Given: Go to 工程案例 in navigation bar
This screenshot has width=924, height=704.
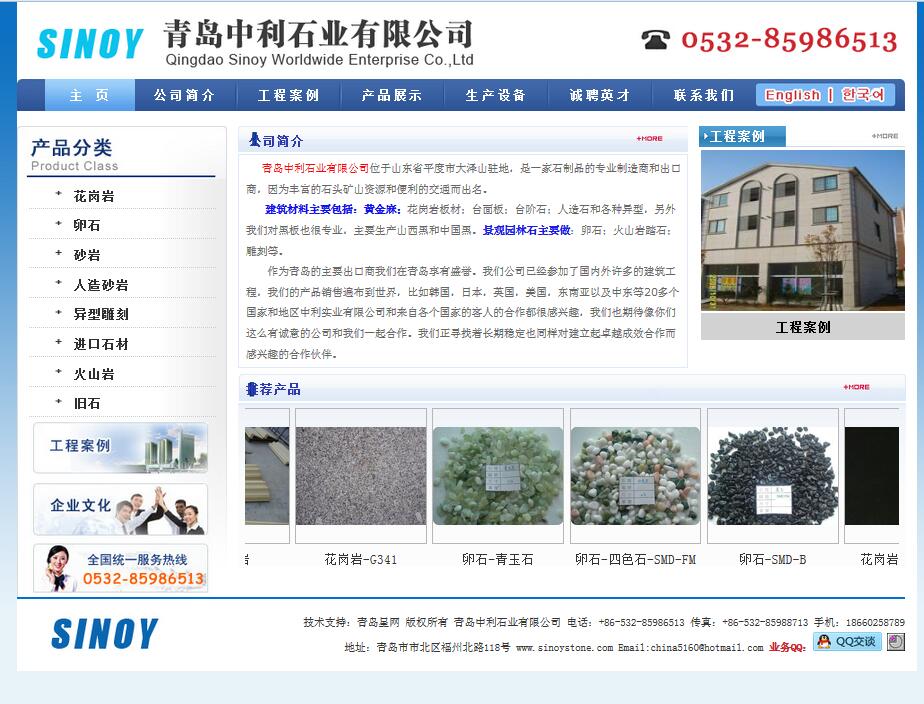Looking at the screenshot, I should click(x=289, y=95).
